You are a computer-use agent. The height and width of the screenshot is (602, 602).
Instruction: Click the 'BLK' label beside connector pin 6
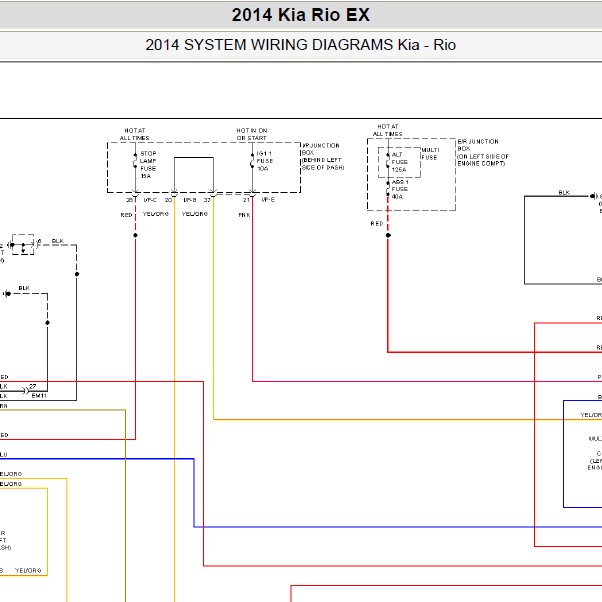pos(58,241)
